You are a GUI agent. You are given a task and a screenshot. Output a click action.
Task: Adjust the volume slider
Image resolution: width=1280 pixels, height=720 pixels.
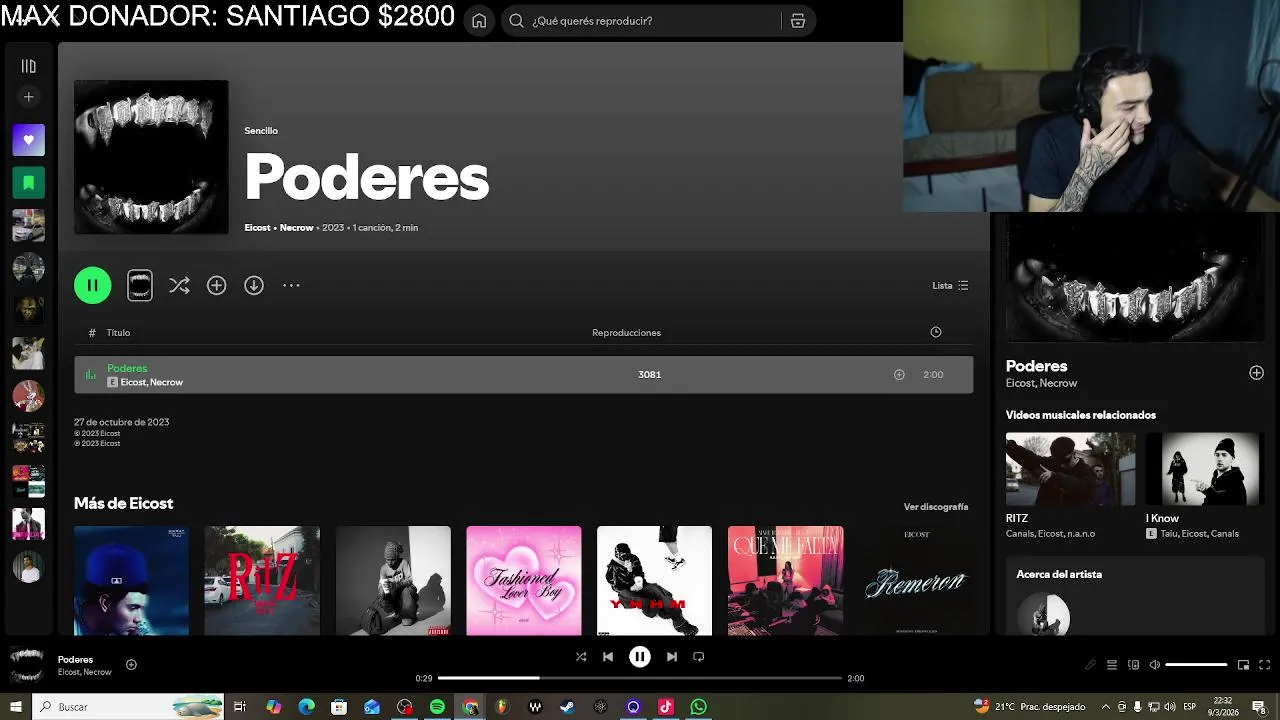click(x=1196, y=665)
